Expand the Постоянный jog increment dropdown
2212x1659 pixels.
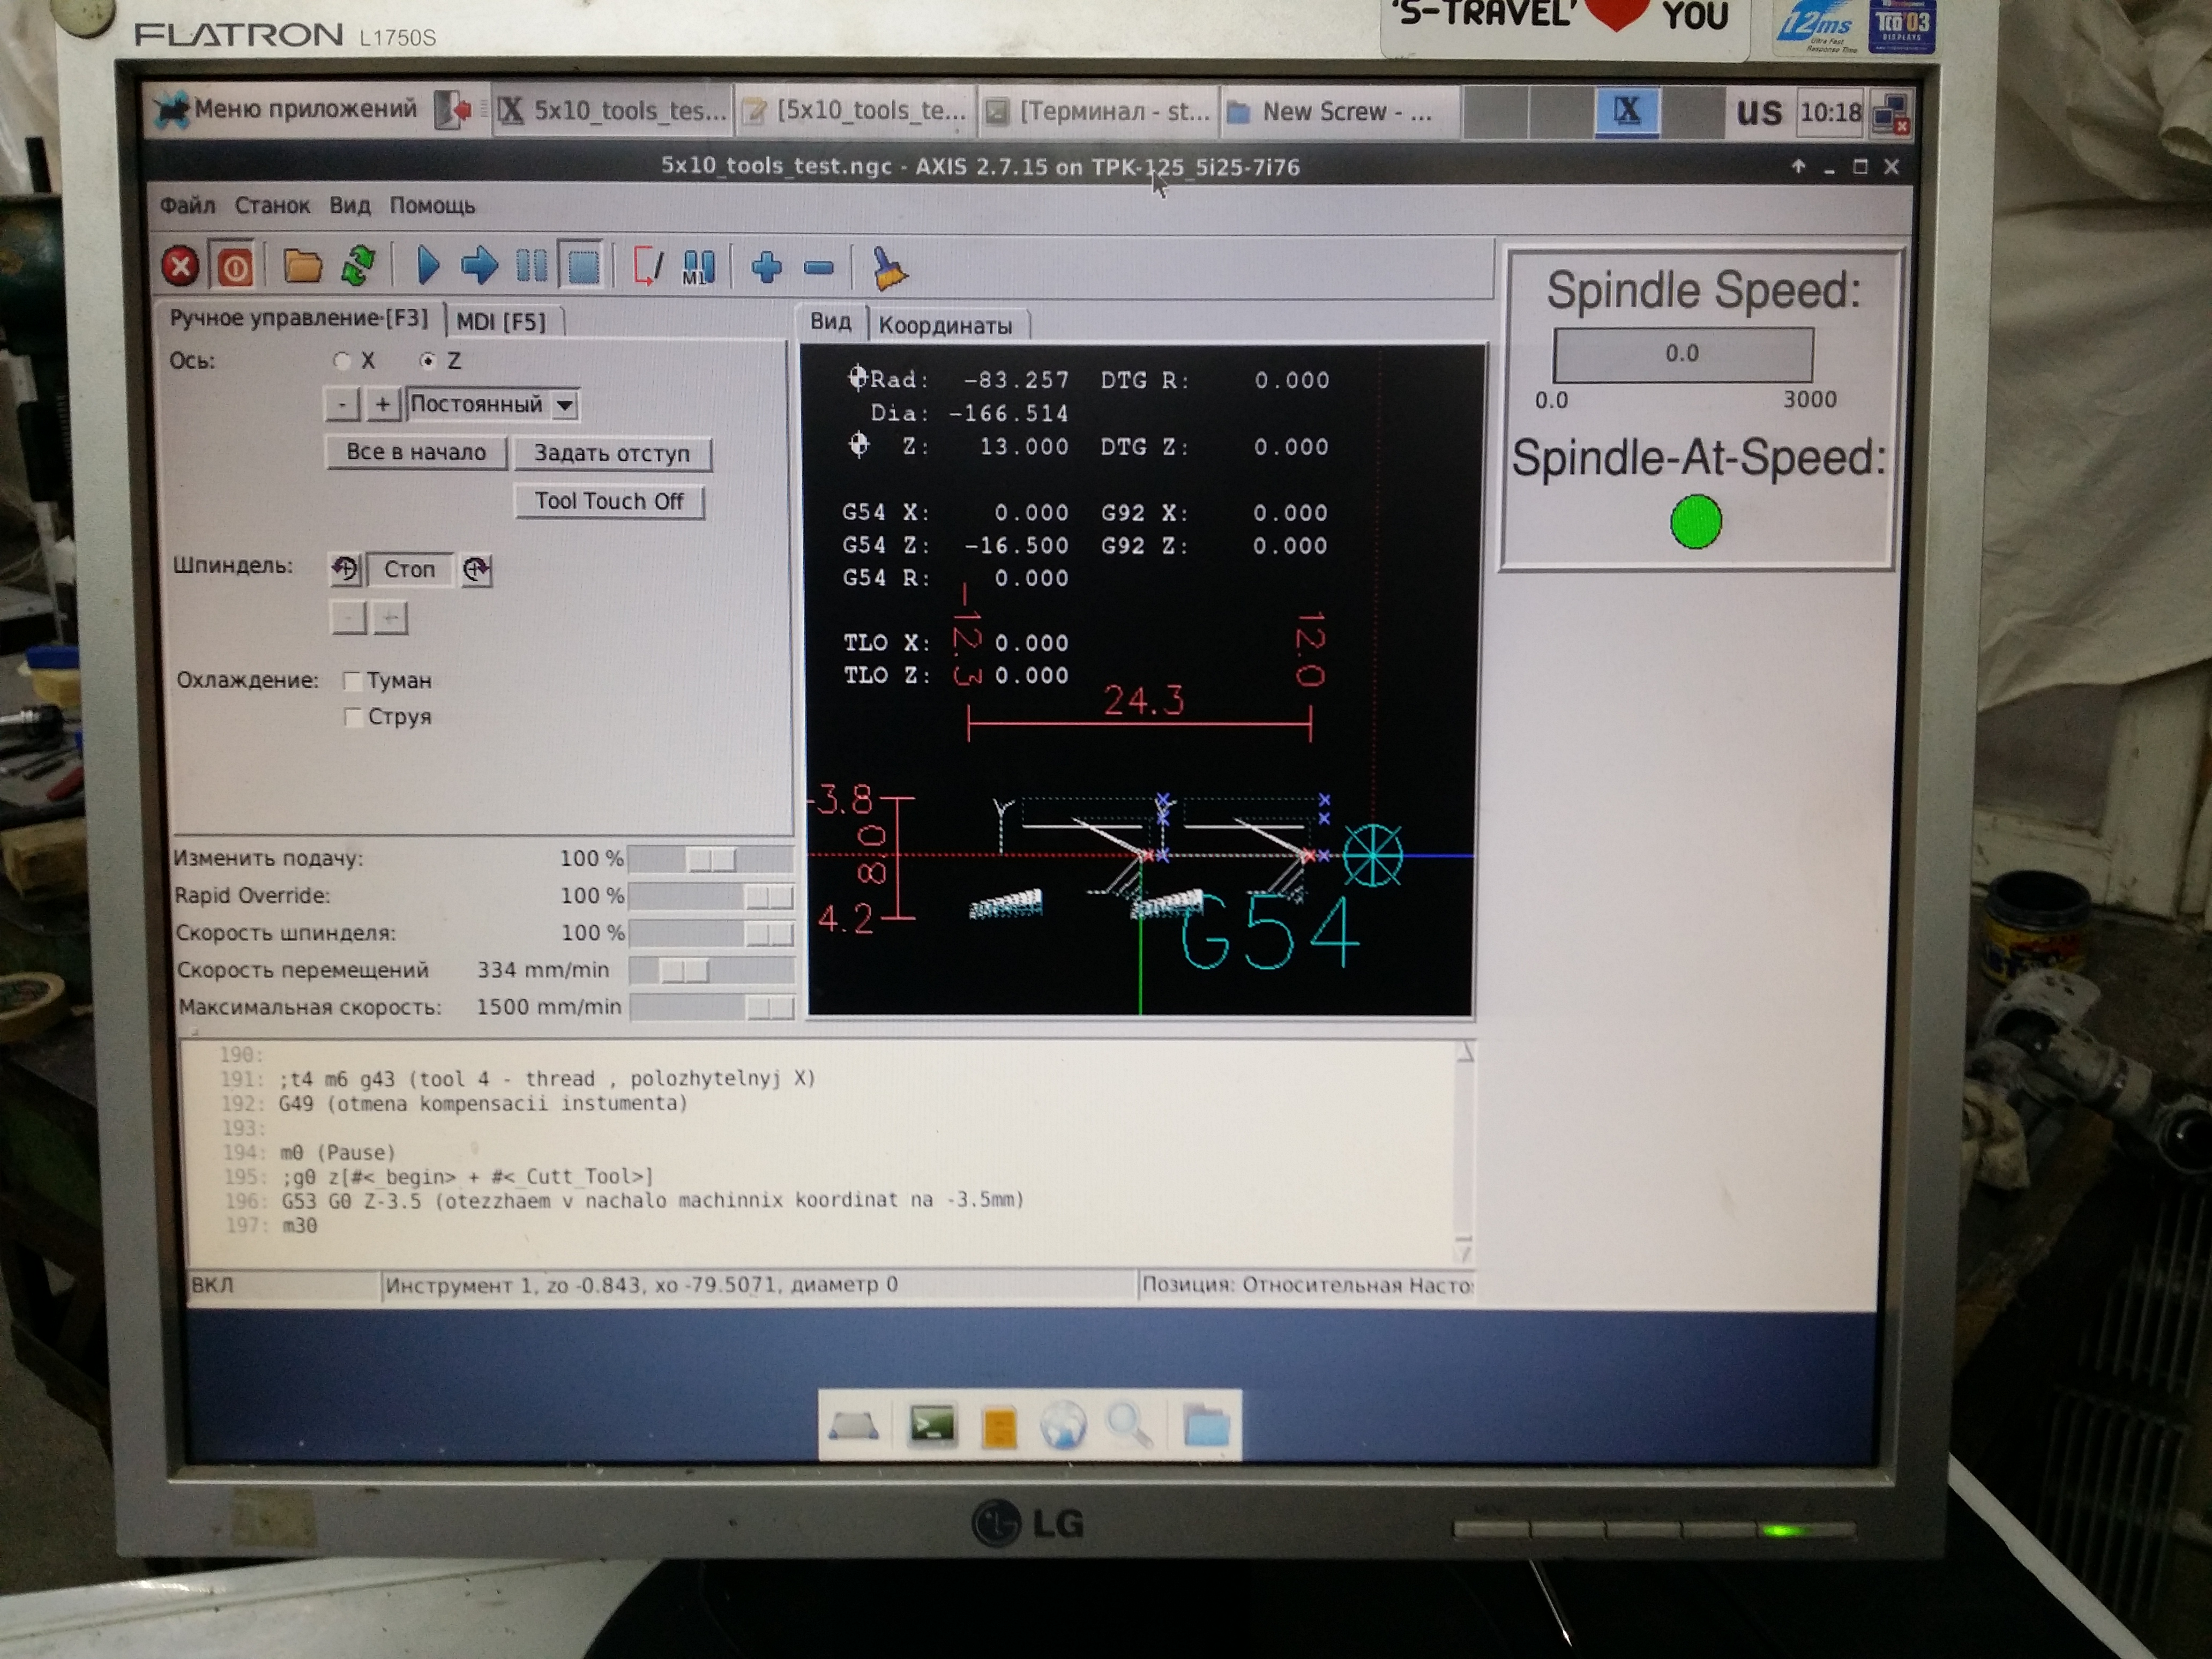pos(565,405)
